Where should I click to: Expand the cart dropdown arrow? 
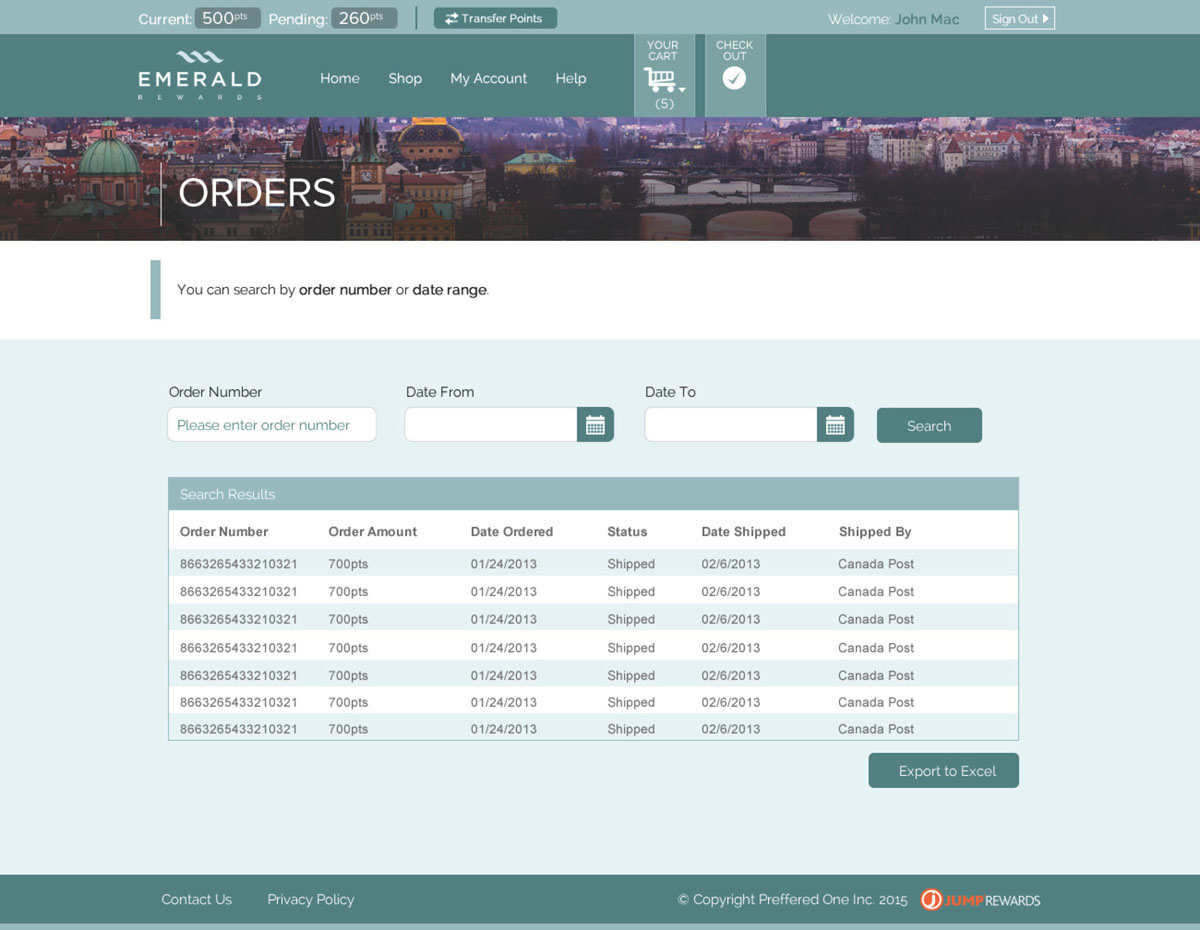click(682, 90)
